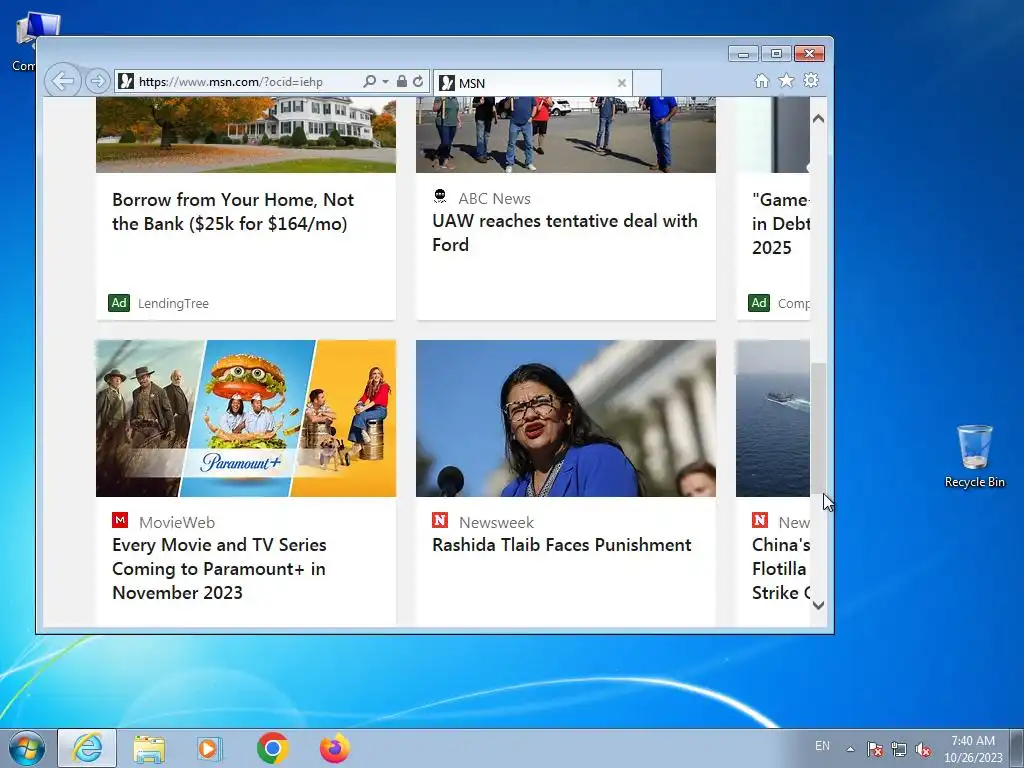Open the China's Flotilla article headline
The image size is (1024, 768).
click(x=781, y=569)
